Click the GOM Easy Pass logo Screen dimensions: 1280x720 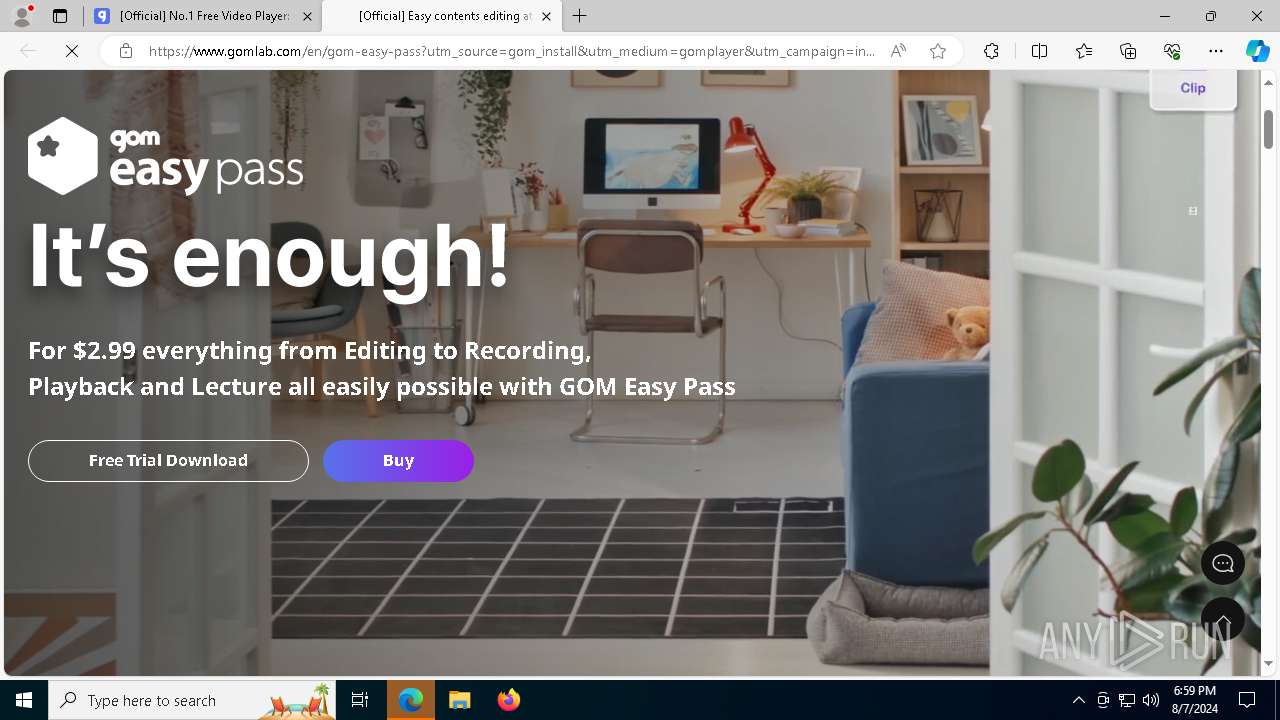click(165, 156)
